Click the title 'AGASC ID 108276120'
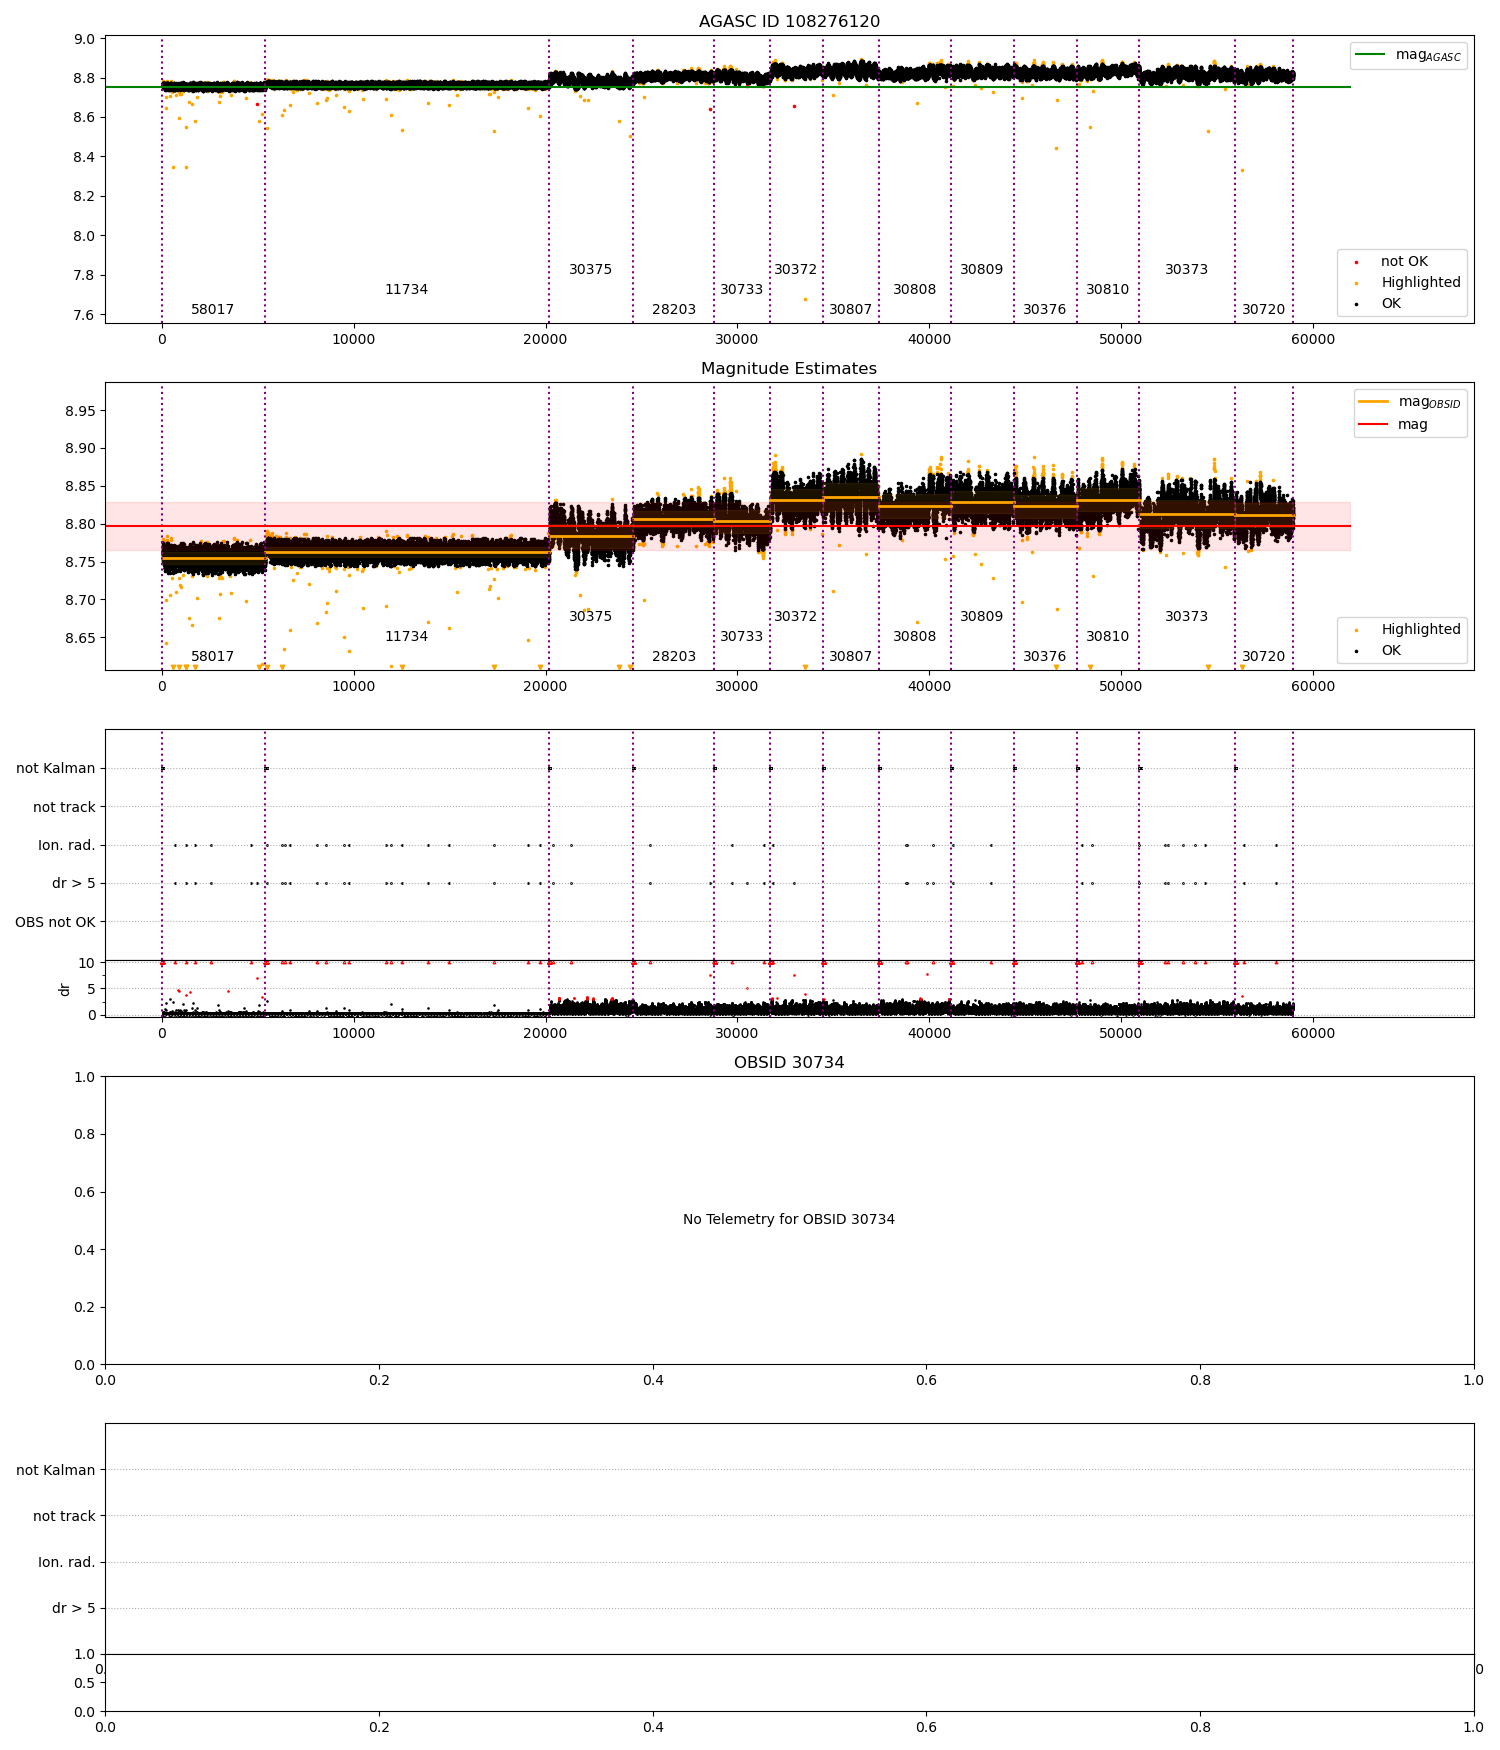 (x=789, y=22)
